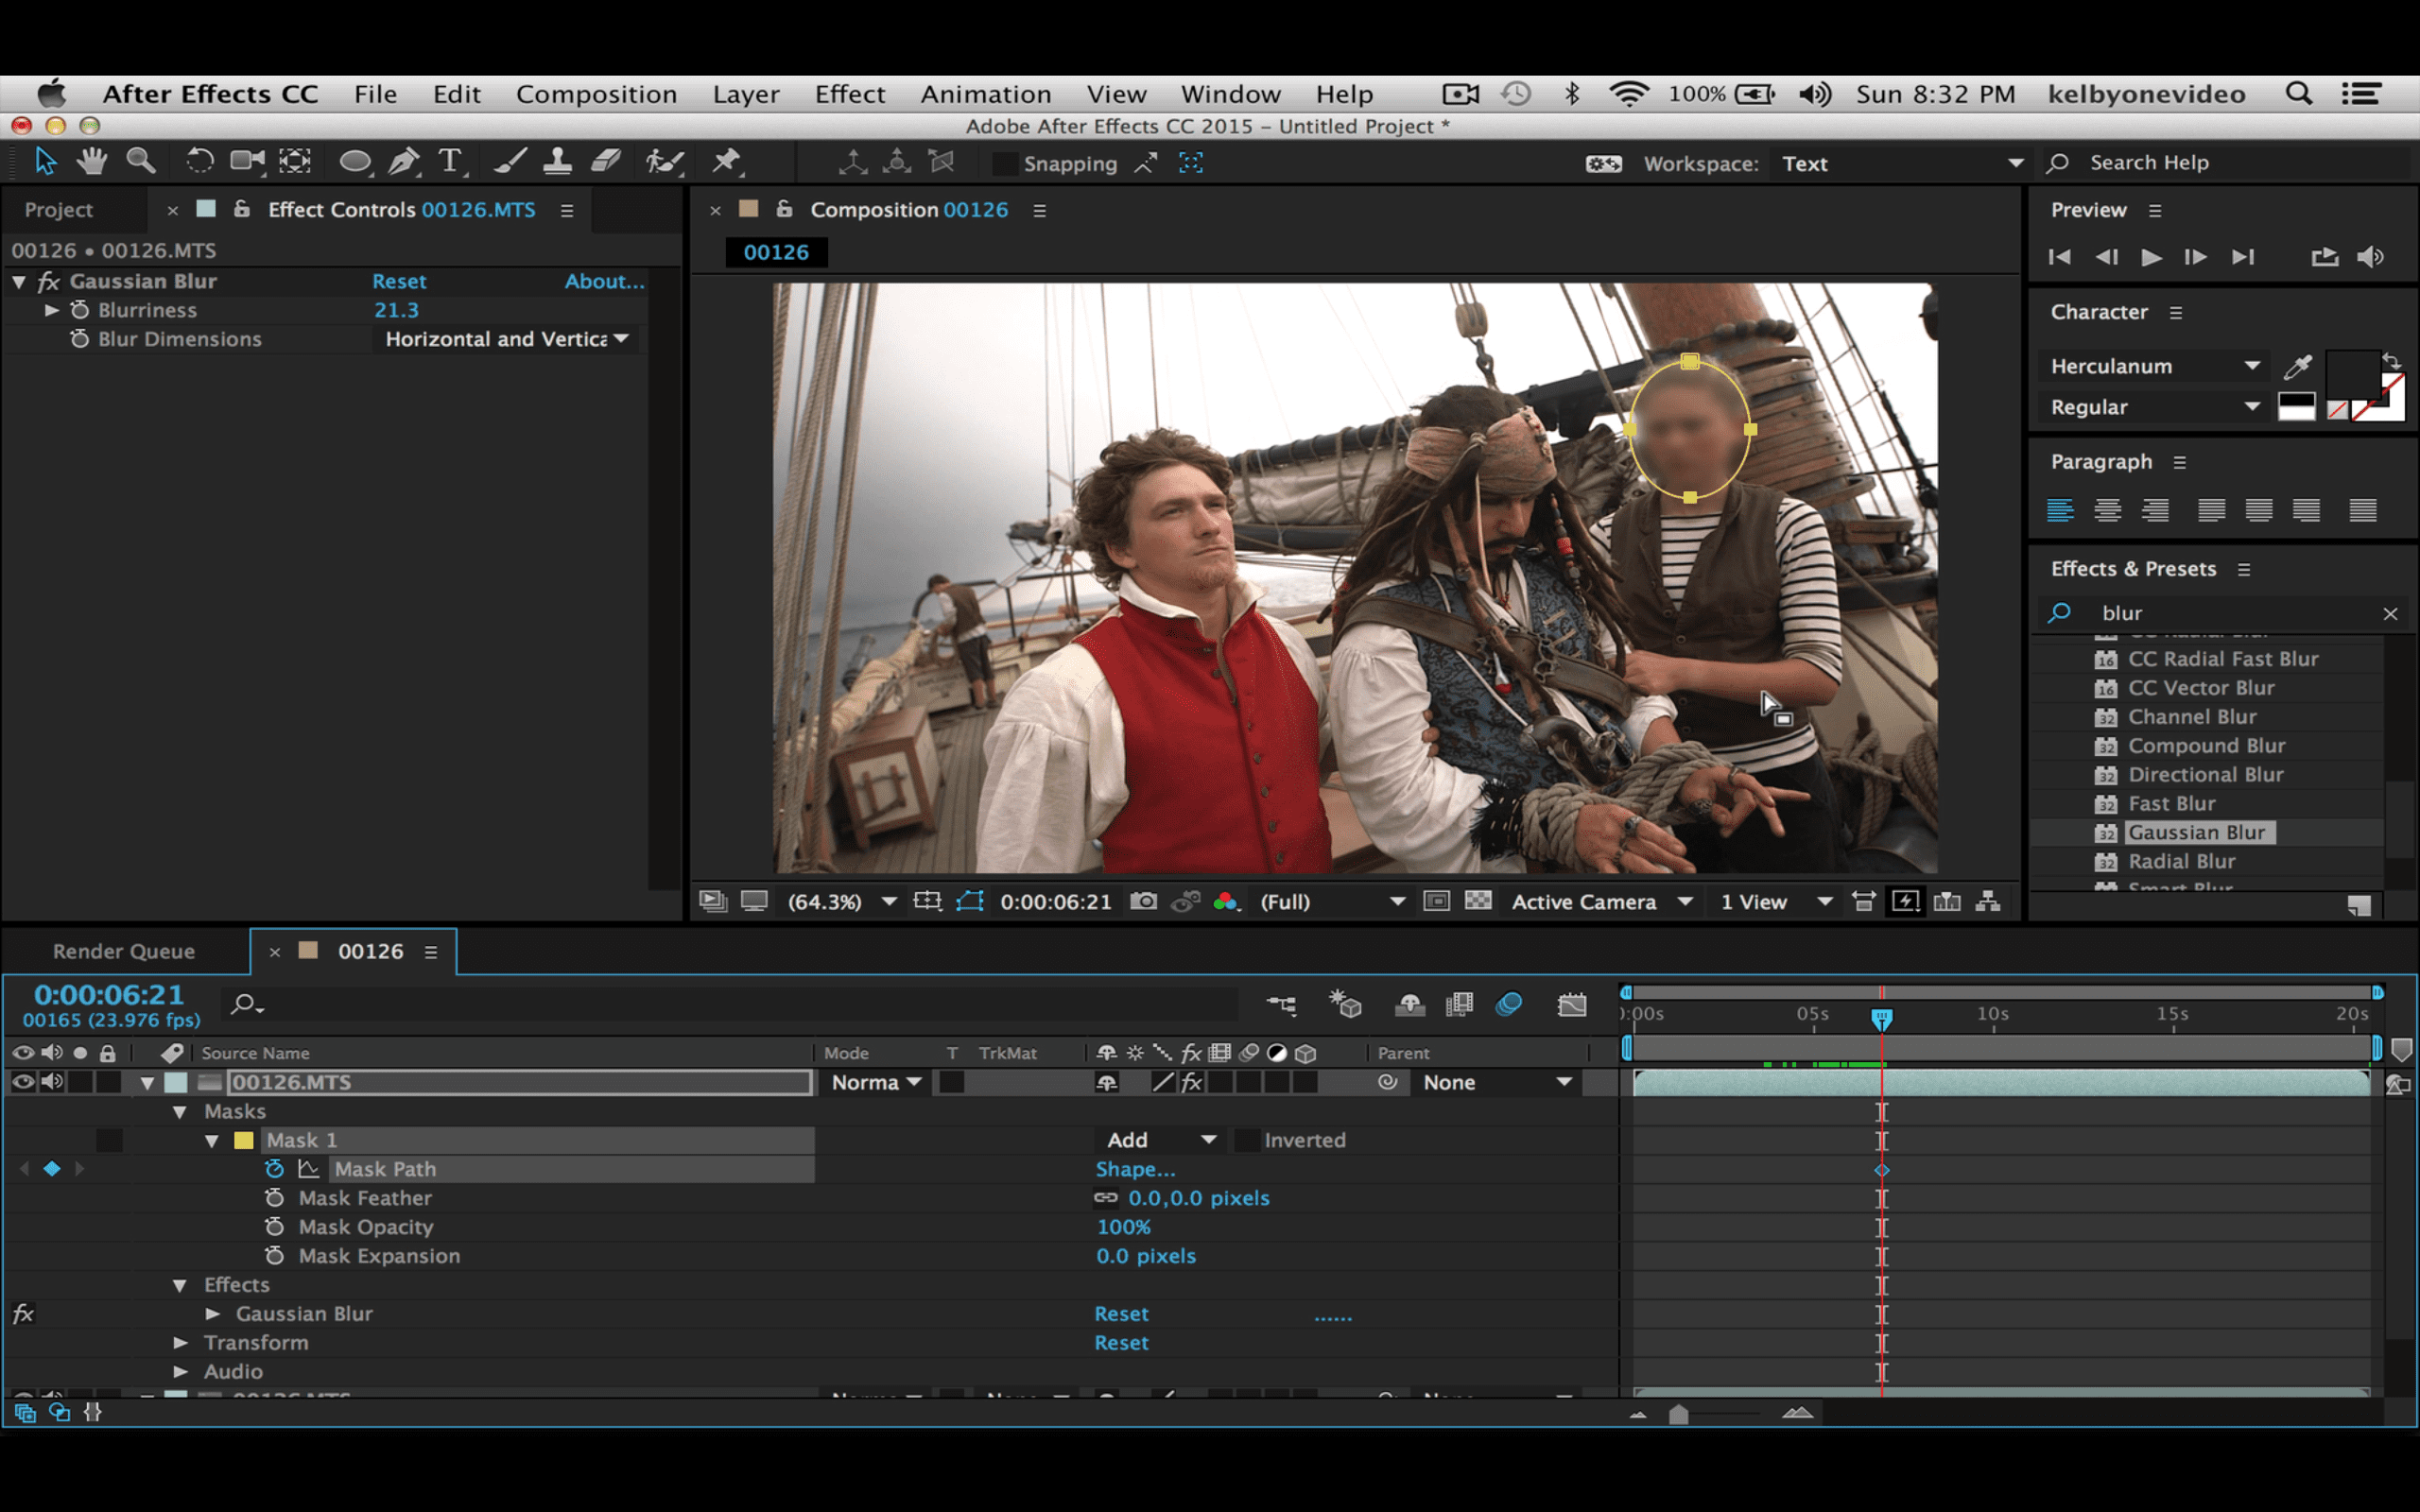Open the Effect menu

(849, 93)
